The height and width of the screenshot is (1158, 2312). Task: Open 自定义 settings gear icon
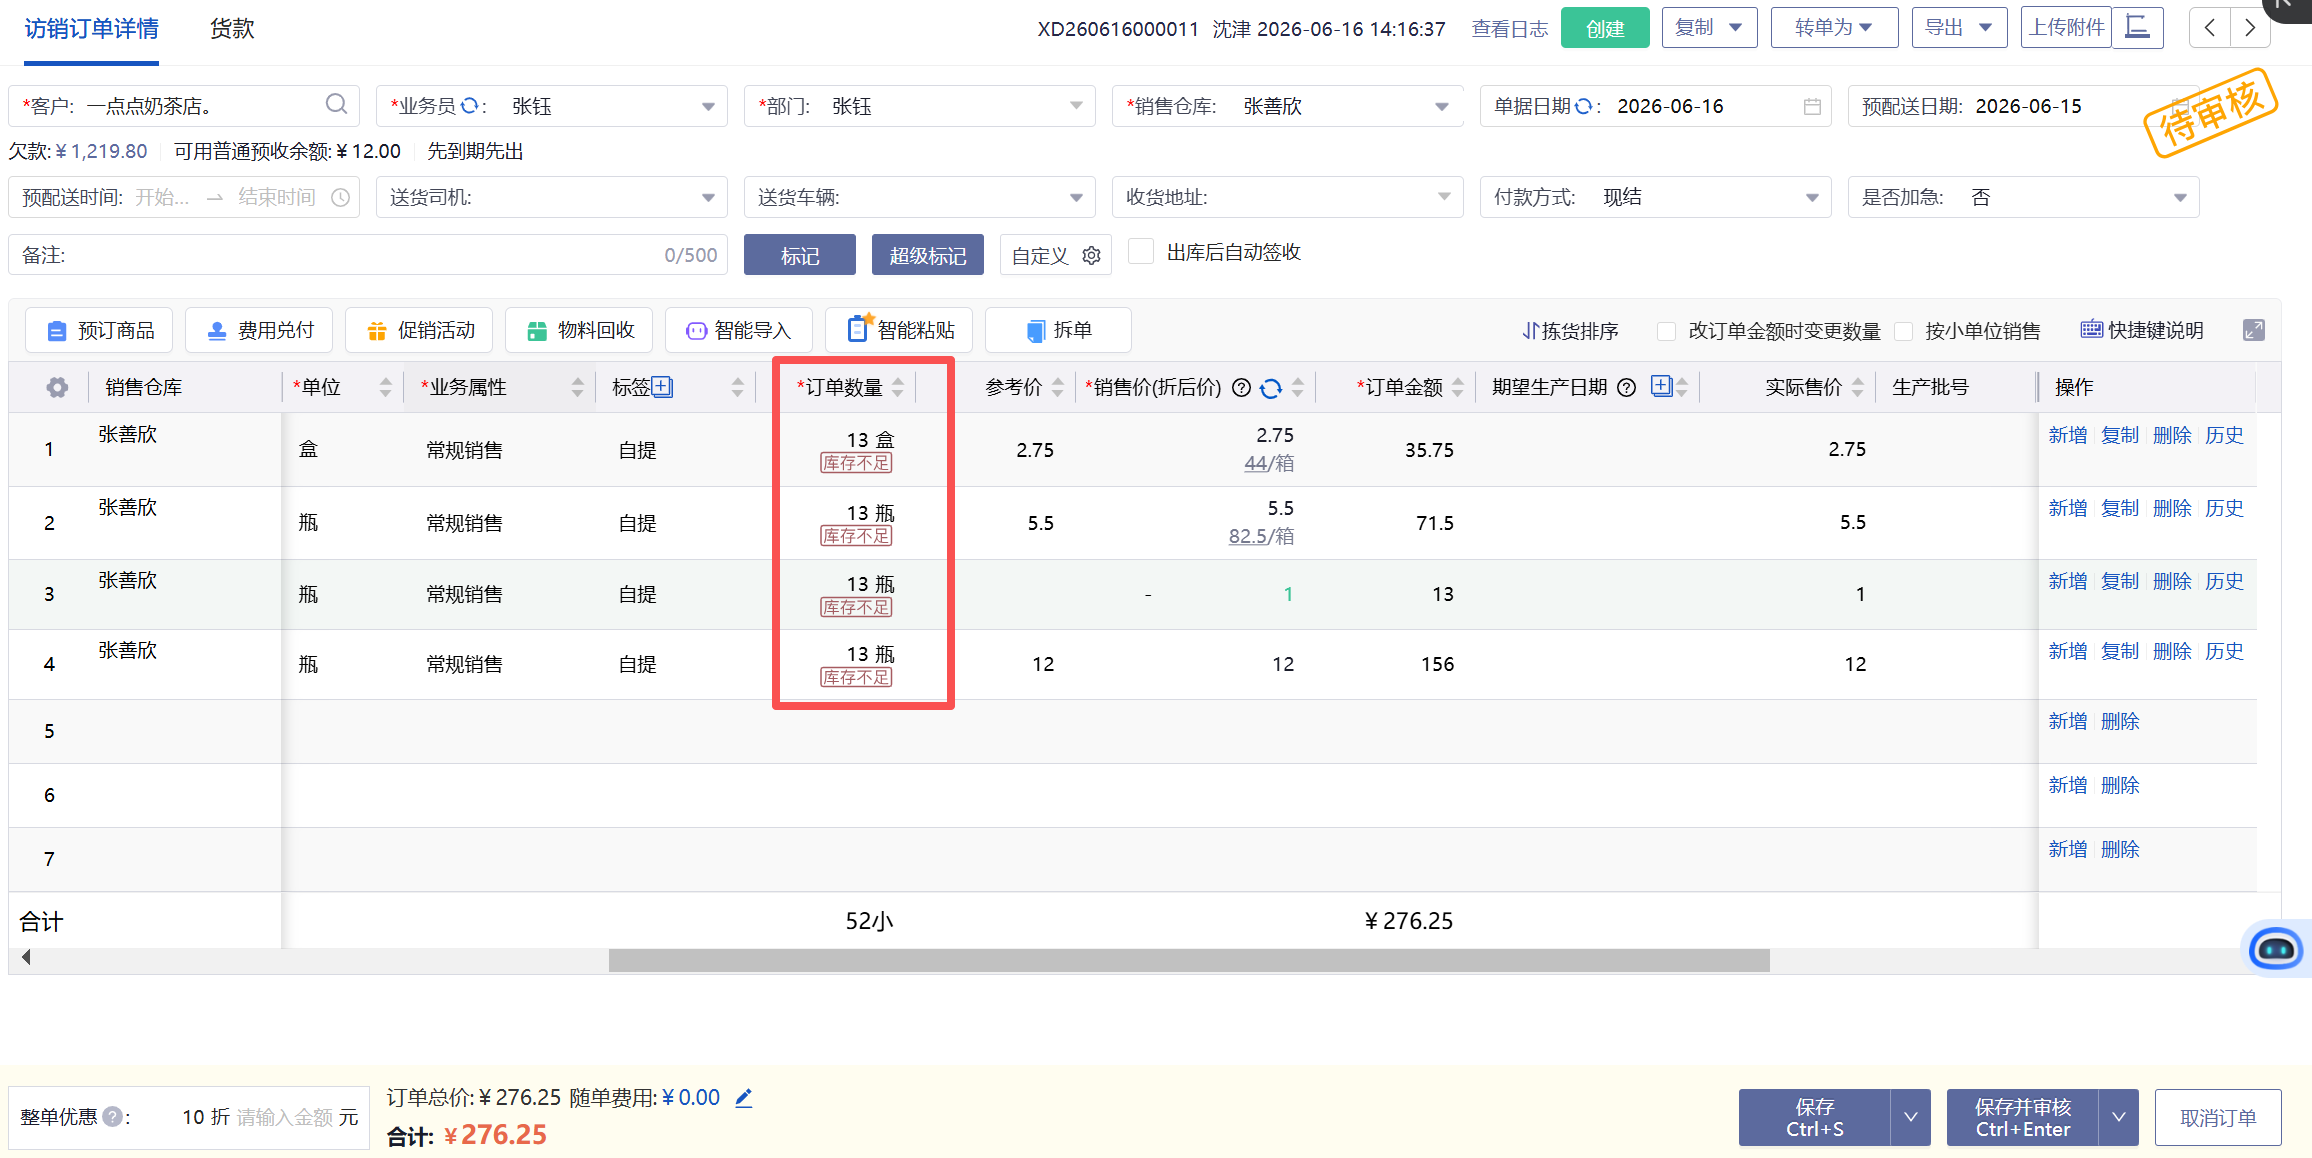(x=1091, y=256)
